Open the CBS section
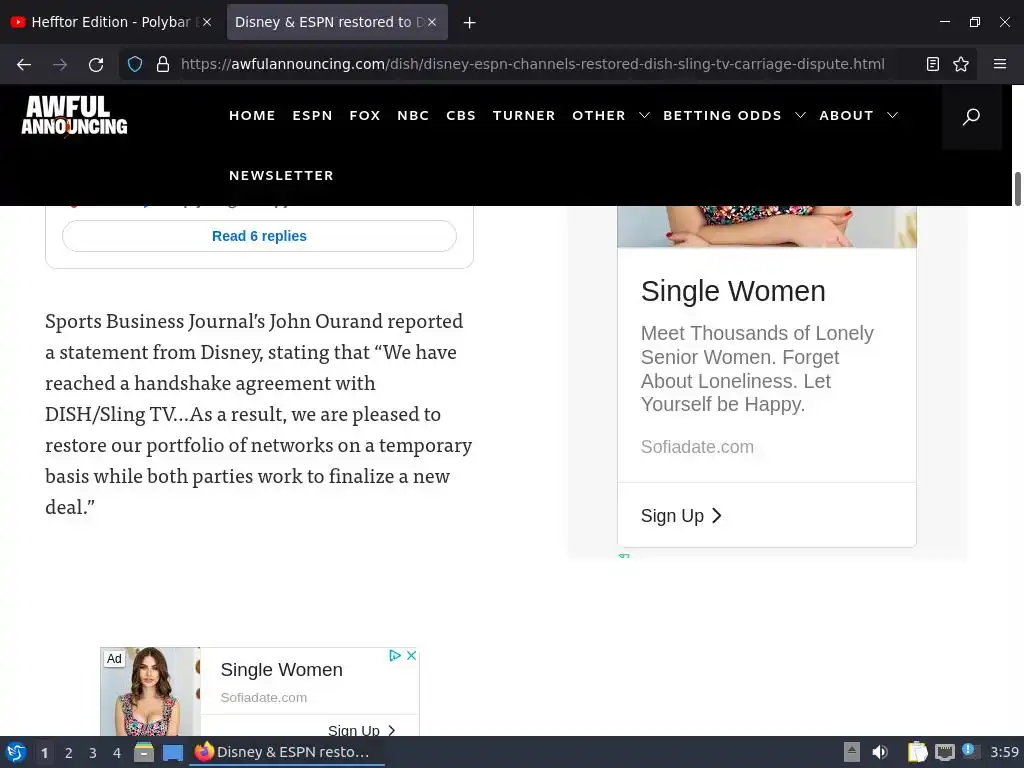Screen dimensions: 1024x768 460,116
